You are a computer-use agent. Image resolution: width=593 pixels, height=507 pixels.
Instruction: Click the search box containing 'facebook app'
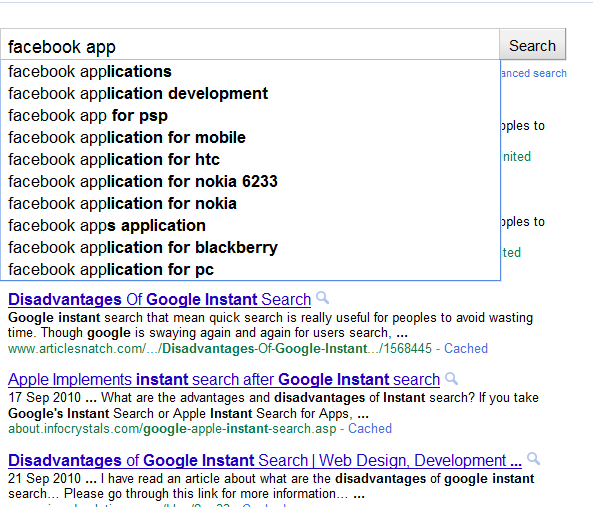250,45
